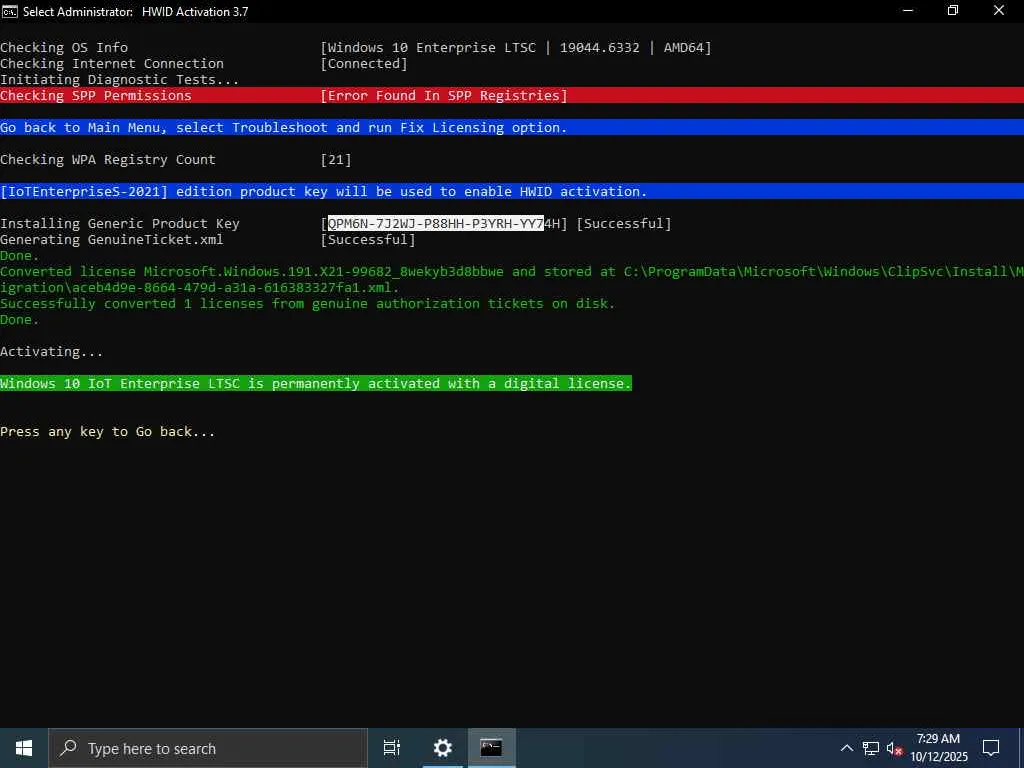Click the 'Converted license Microsoft.Windows.191' line

512,271
